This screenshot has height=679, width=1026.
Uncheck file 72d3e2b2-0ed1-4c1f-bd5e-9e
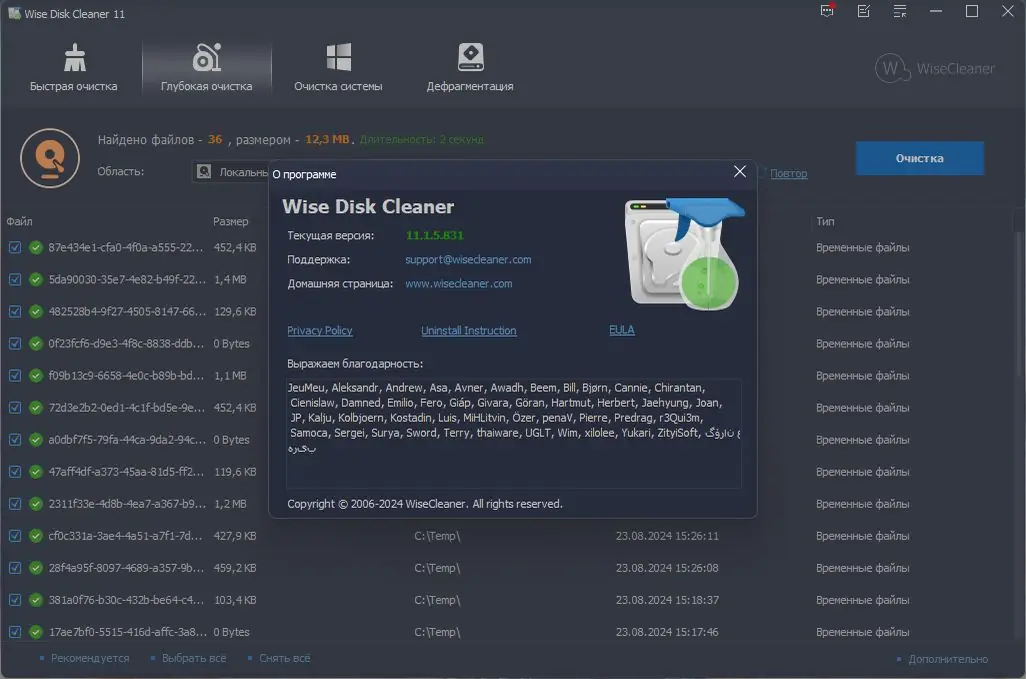tap(15, 408)
